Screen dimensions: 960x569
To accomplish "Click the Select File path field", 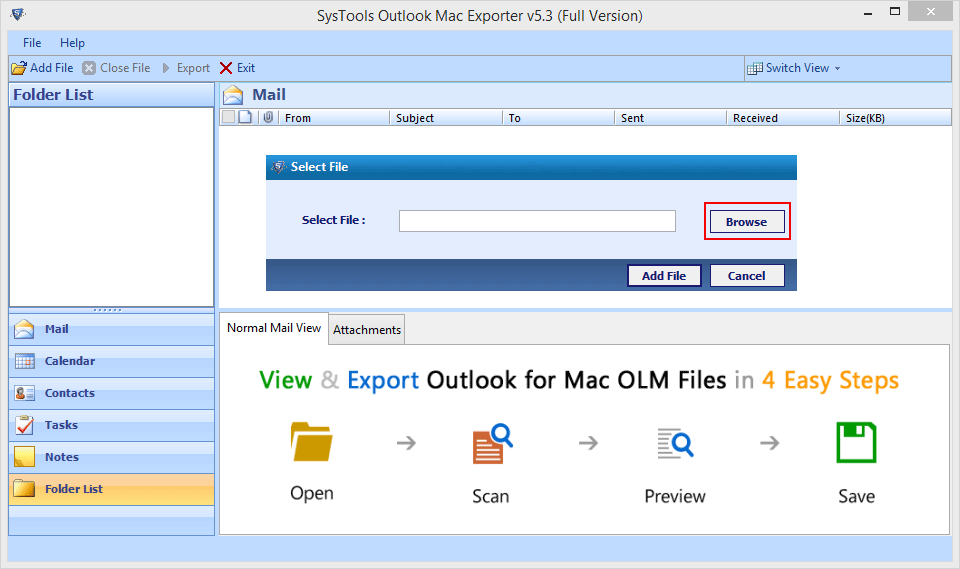I will click(537, 221).
